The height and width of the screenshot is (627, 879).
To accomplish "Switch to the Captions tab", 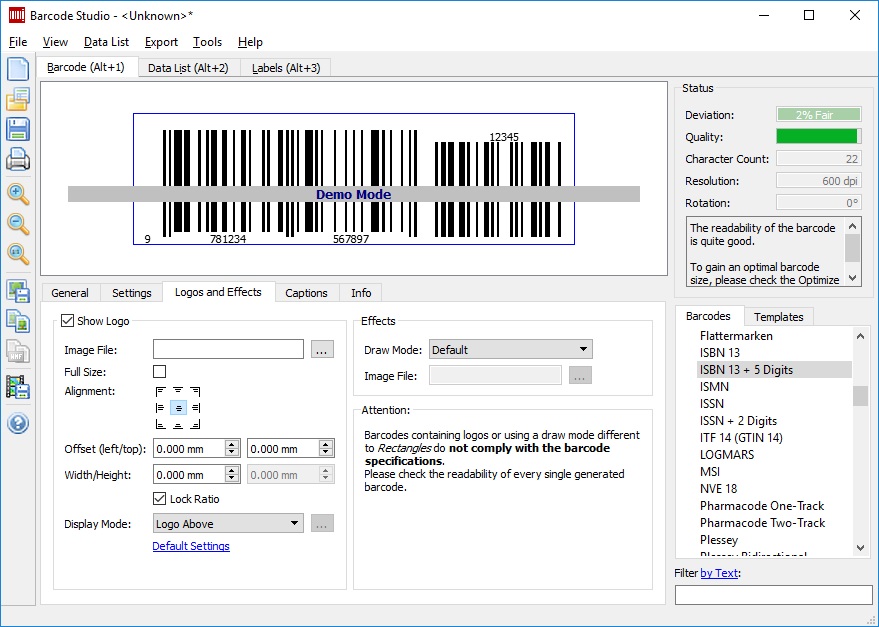I will [306, 292].
